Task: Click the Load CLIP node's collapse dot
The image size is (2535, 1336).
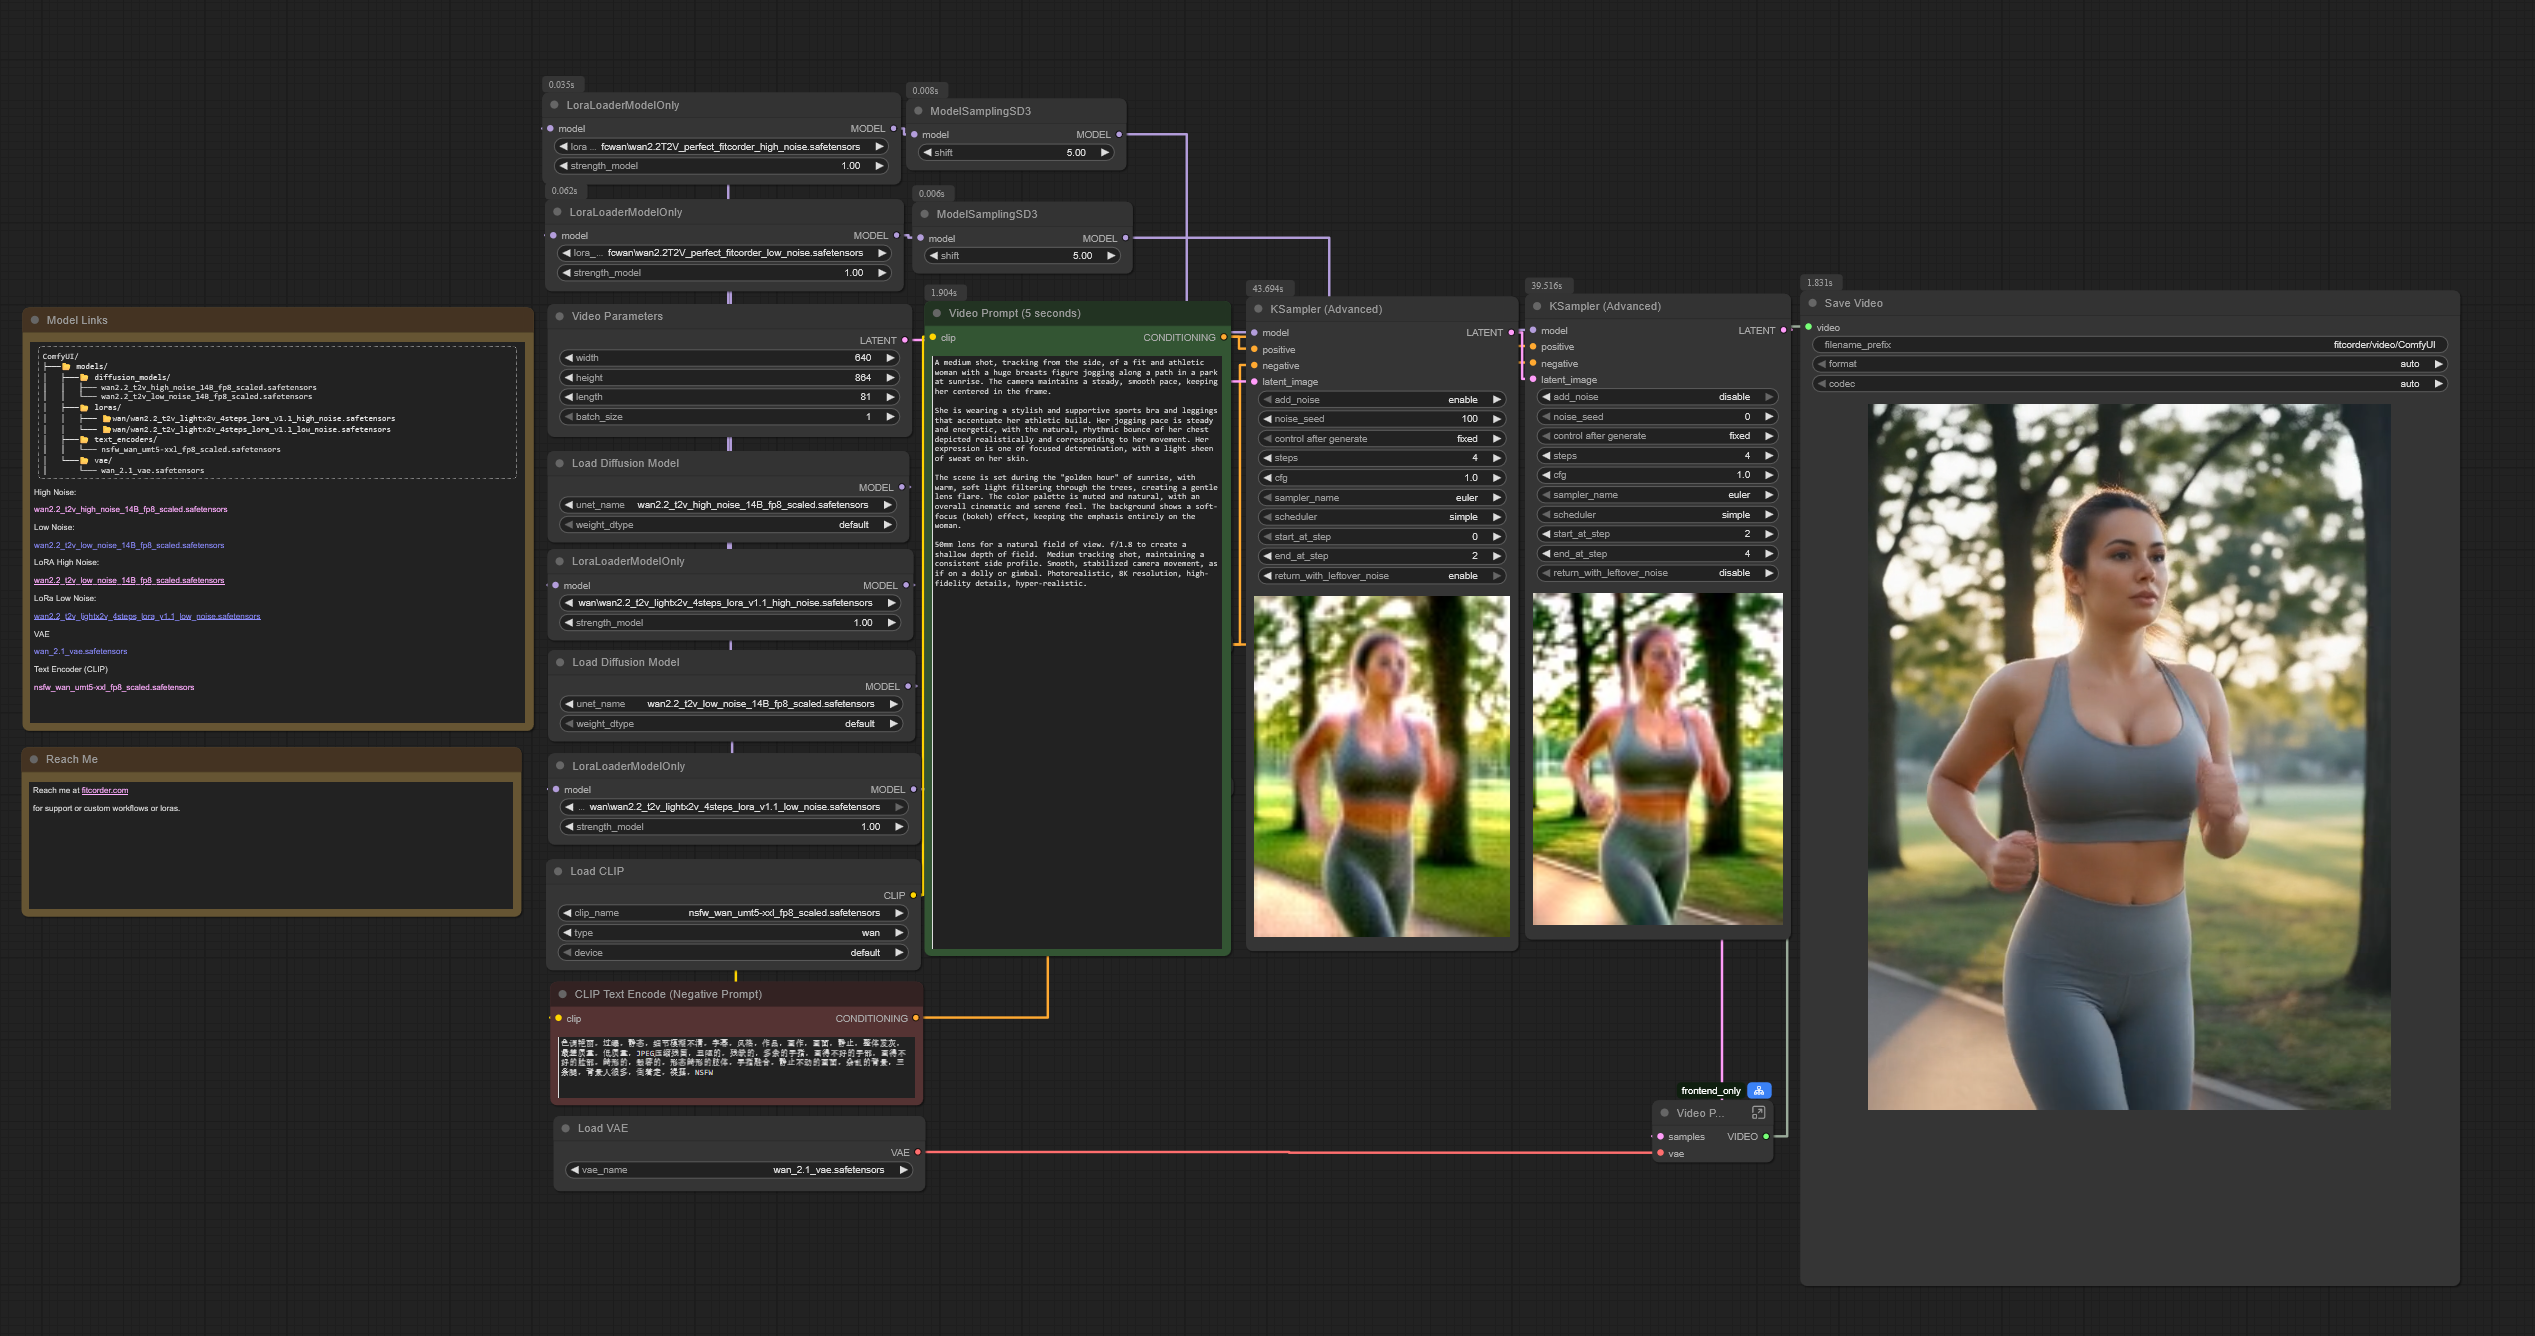Action: click(x=558, y=871)
